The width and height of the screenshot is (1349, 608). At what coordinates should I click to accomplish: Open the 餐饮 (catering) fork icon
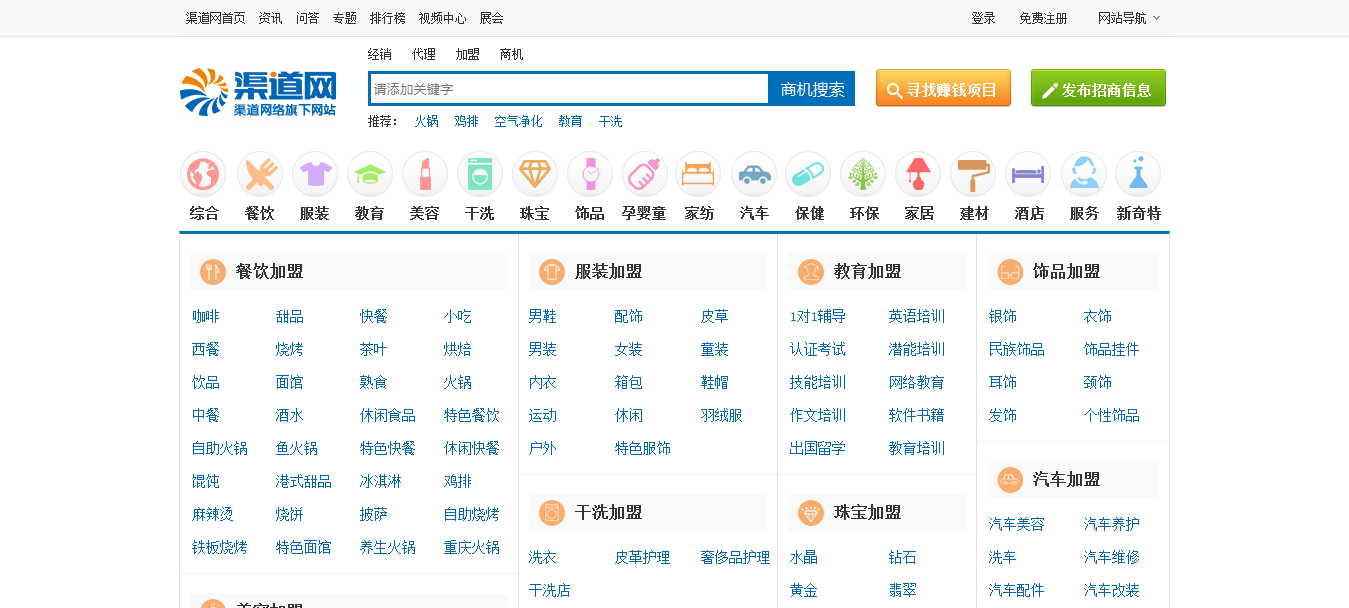[x=259, y=172]
